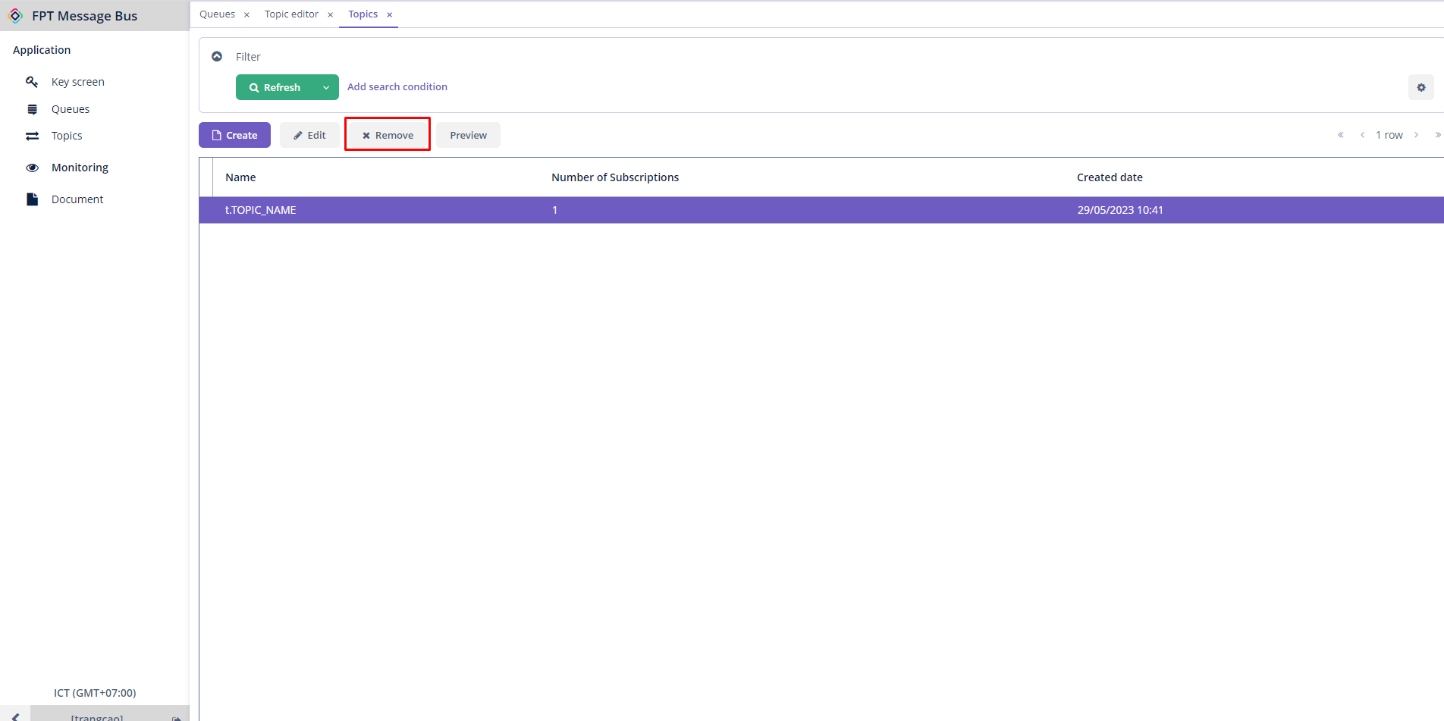Image resolution: width=1444 pixels, height=721 pixels.
Task: Remove the selected topic
Action: [x=388, y=135]
